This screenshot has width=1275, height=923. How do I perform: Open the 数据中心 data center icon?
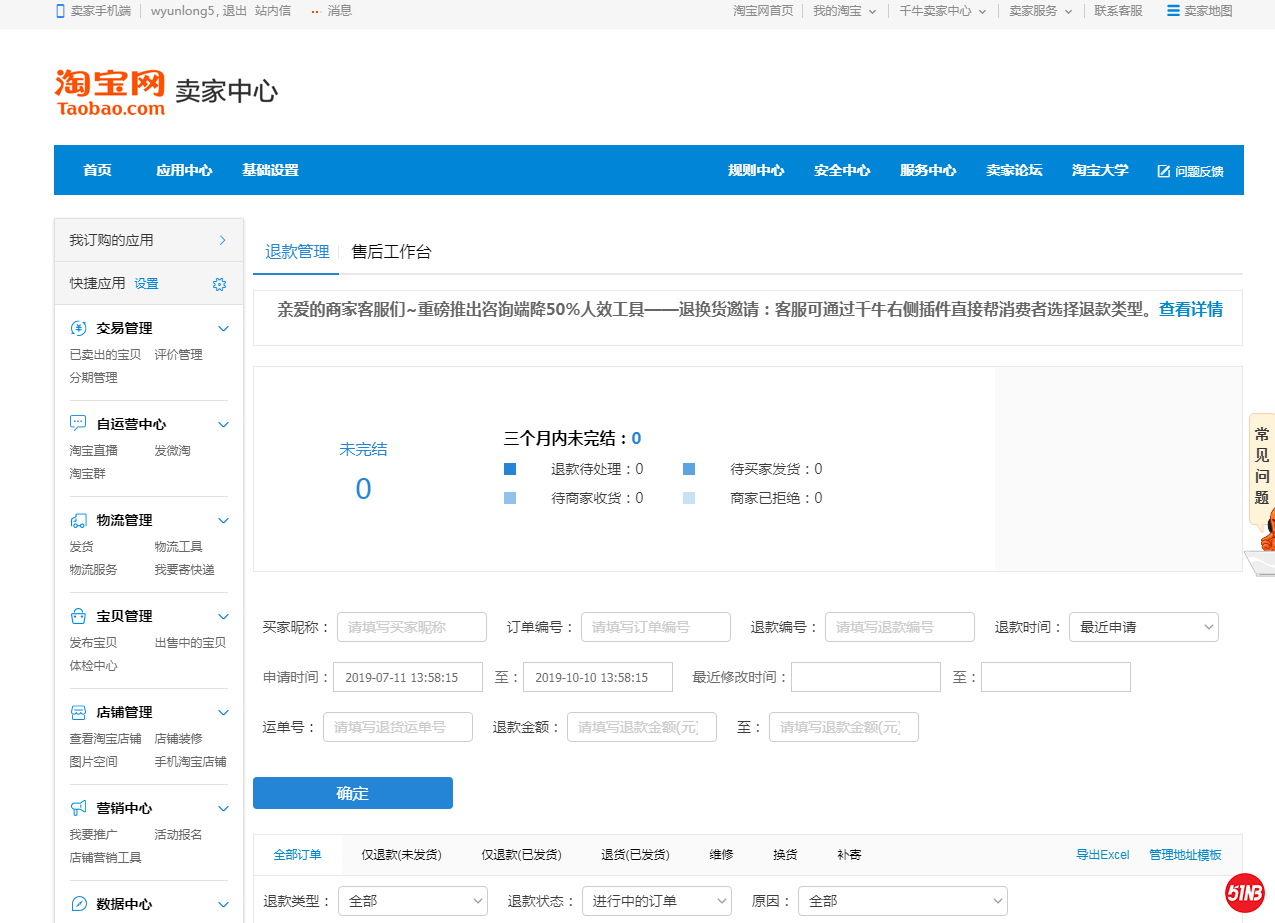point(78,903)
